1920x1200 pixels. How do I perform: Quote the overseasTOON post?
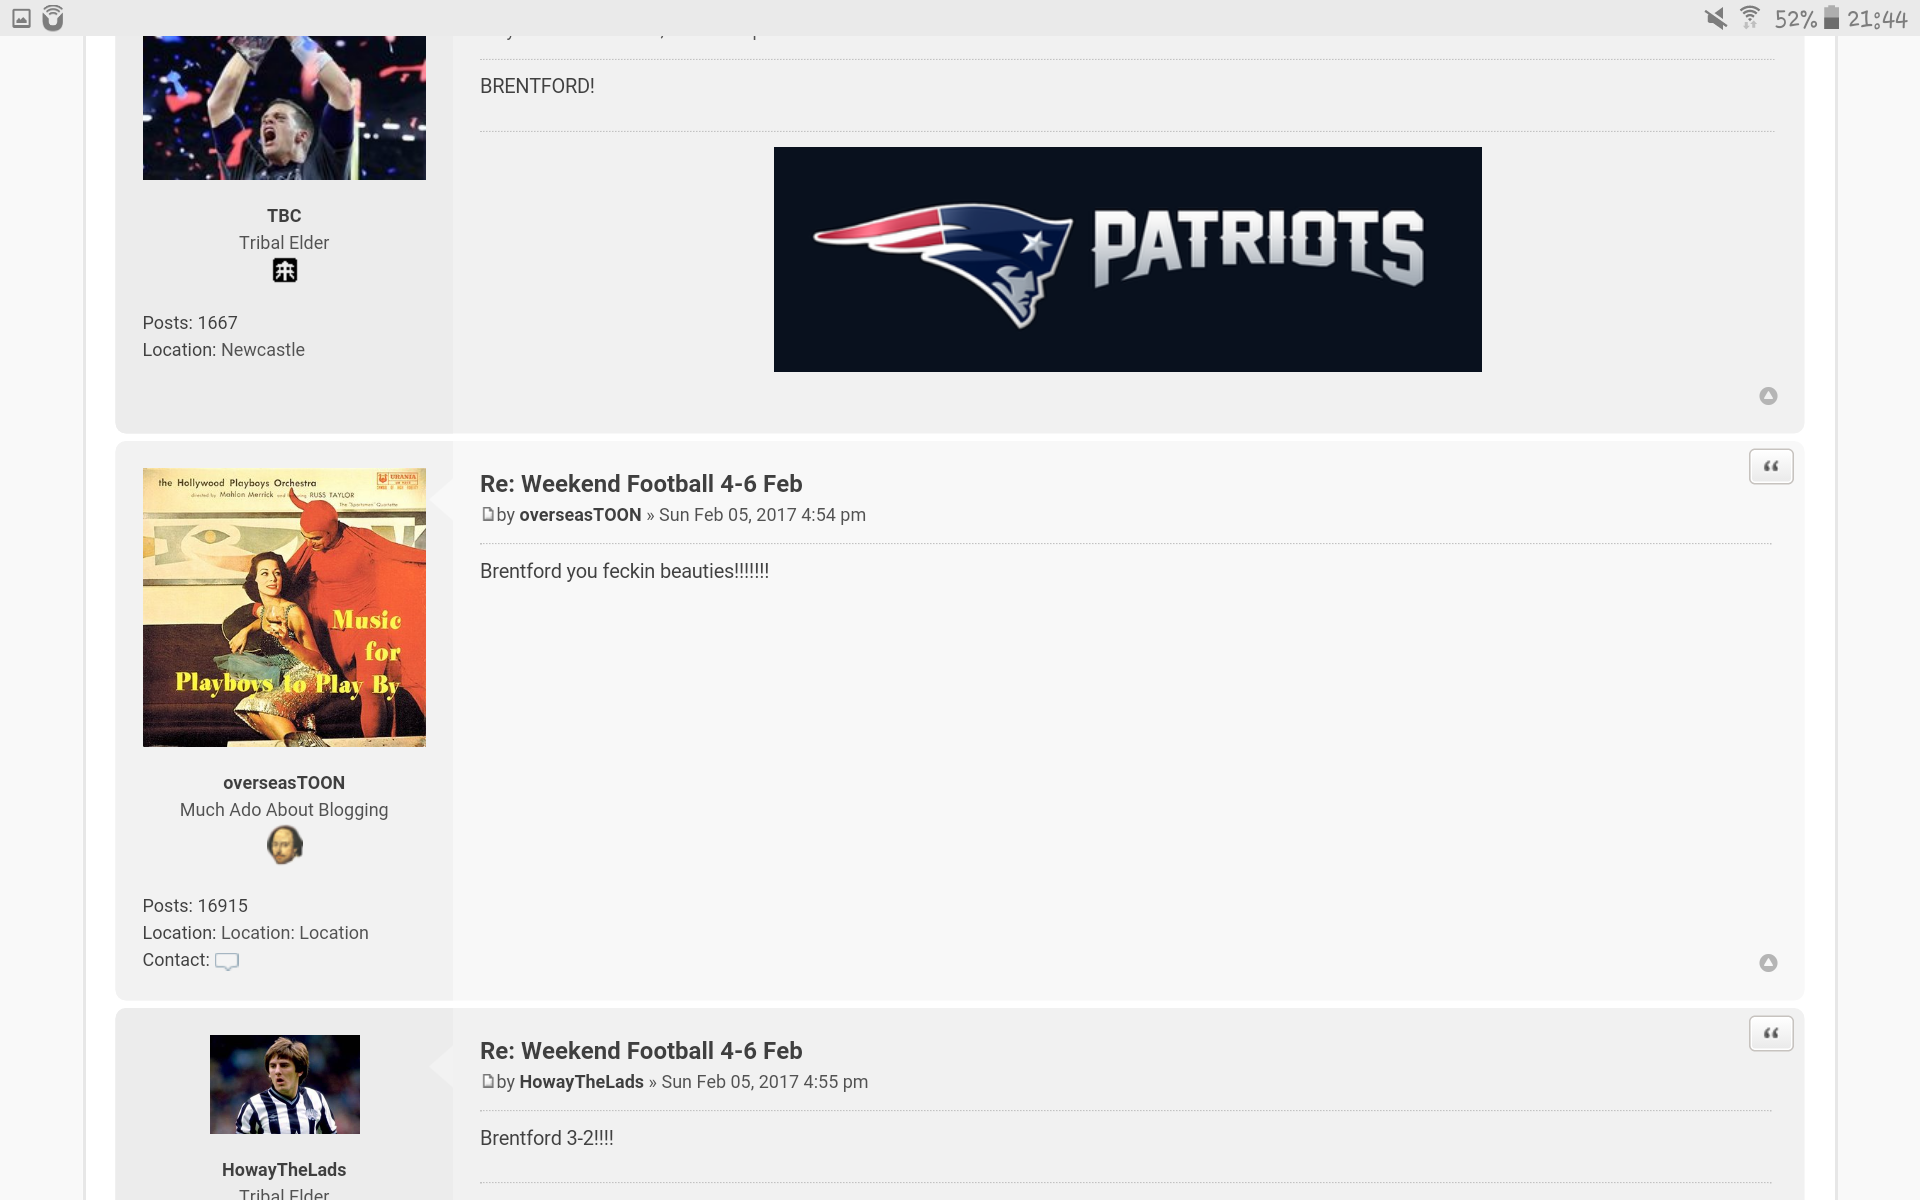coord(1771,467)
